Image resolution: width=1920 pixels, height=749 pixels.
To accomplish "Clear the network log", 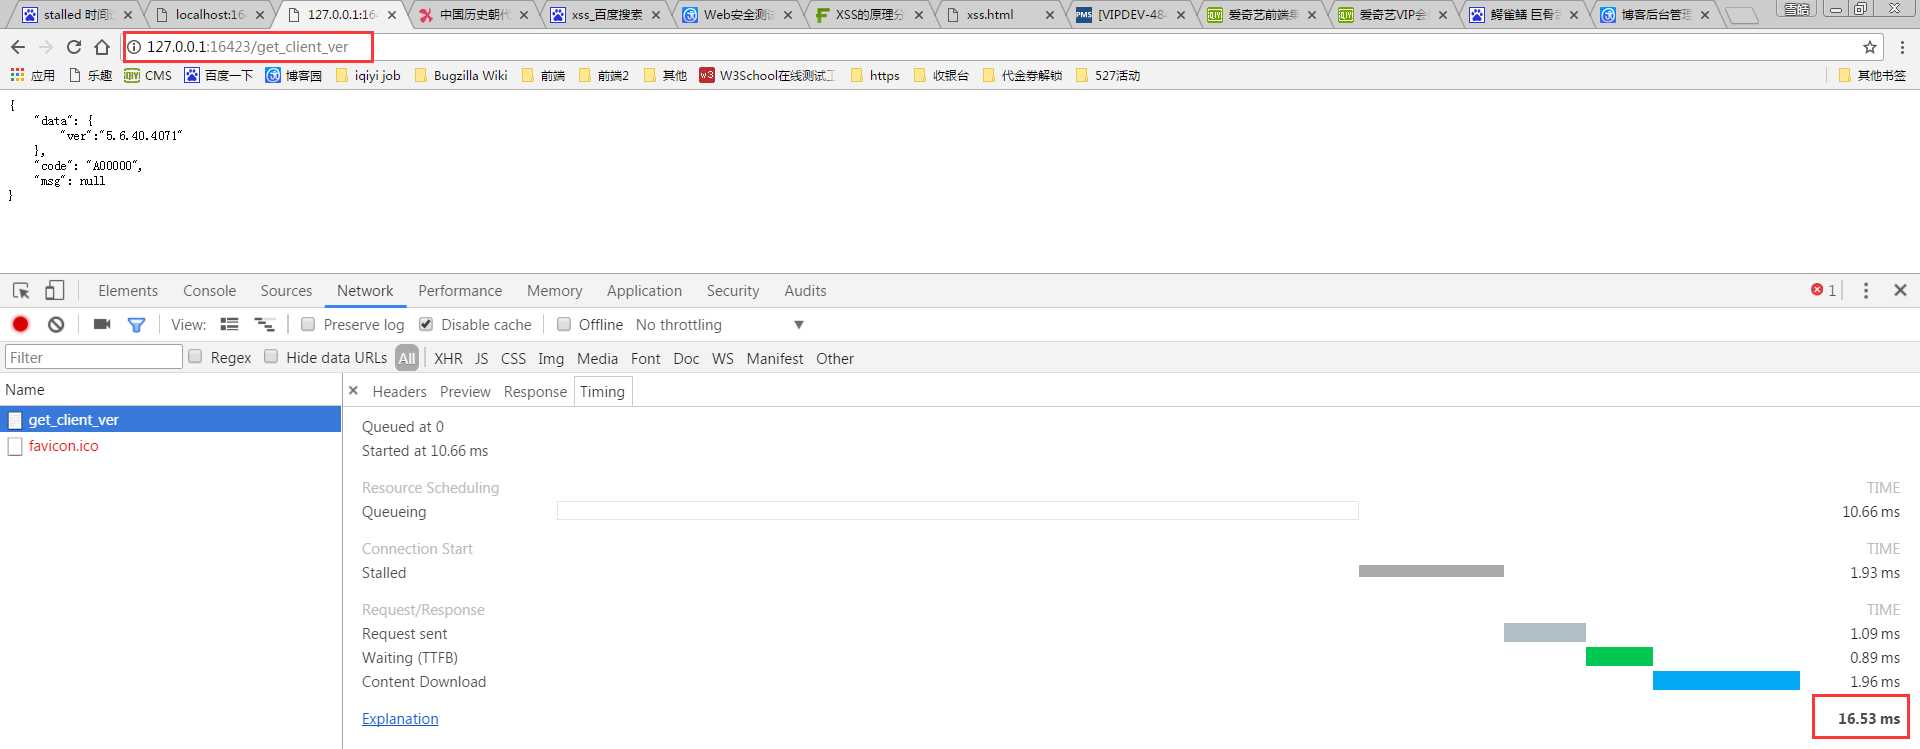I will (56, 324).
